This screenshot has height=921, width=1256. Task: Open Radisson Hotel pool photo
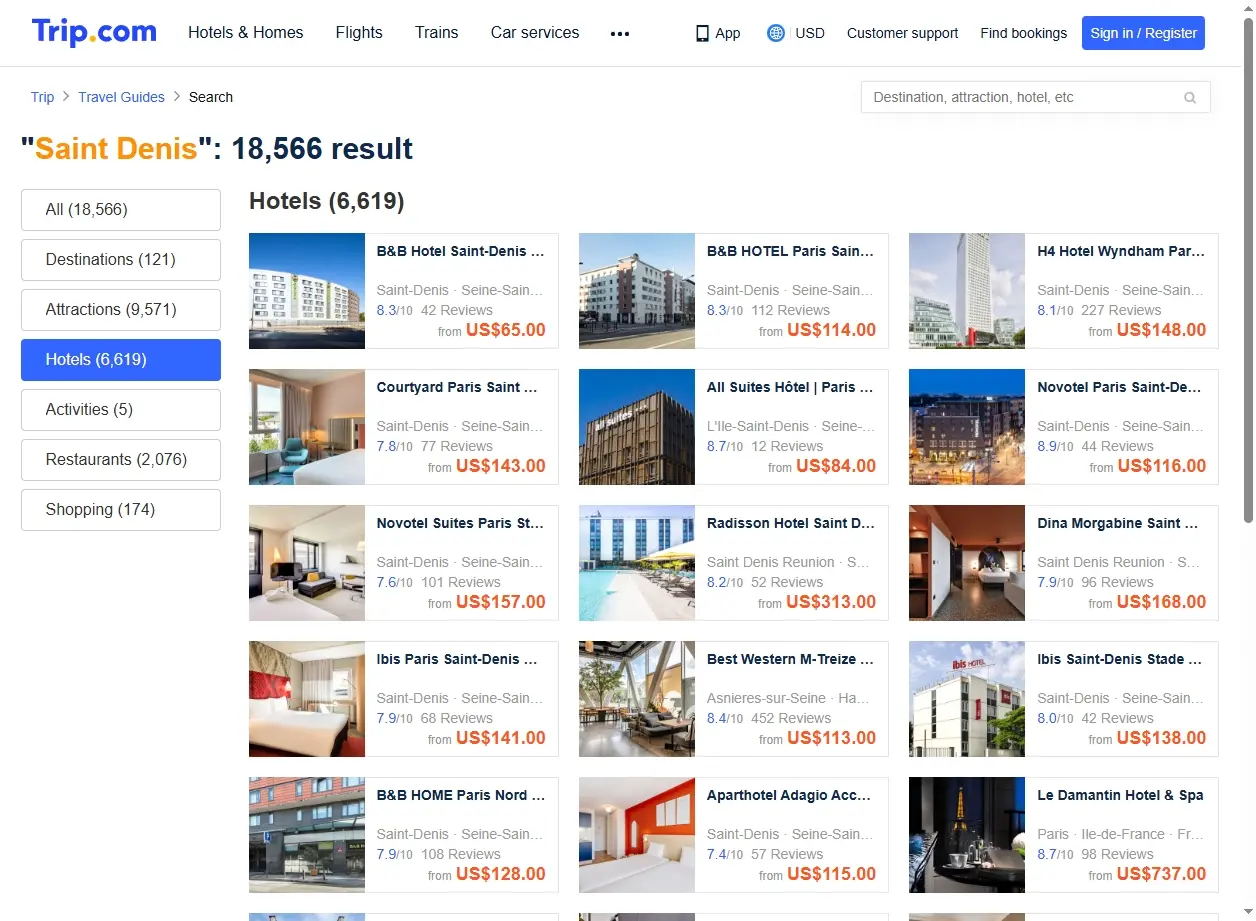tap(637, 563)
